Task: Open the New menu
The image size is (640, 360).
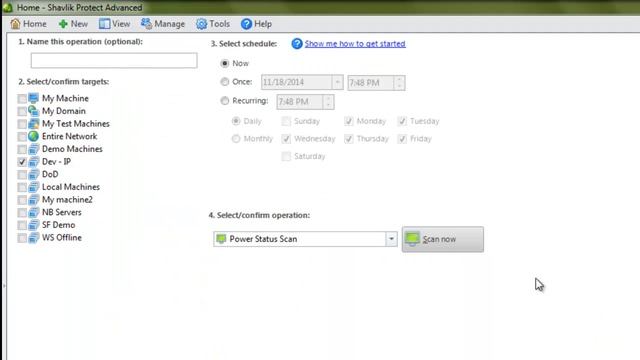Action: click(73, 24)
